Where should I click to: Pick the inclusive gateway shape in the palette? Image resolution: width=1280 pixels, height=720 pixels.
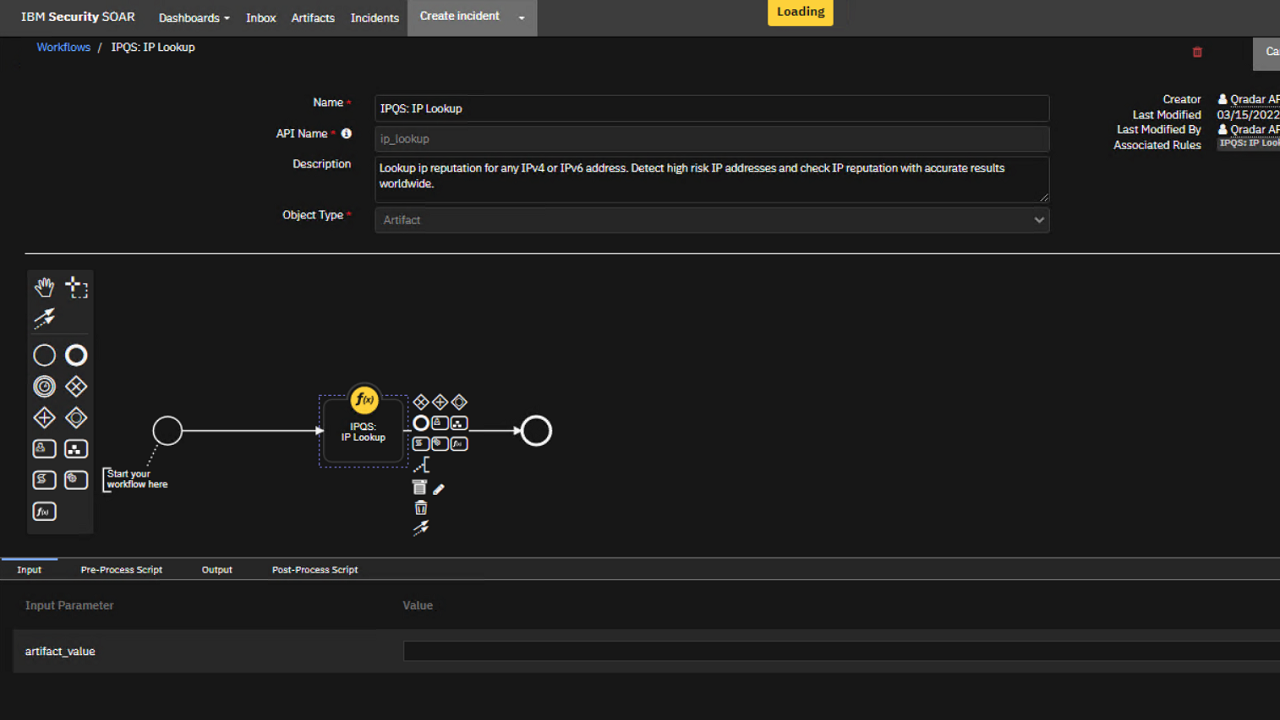(x=76, y=418)
